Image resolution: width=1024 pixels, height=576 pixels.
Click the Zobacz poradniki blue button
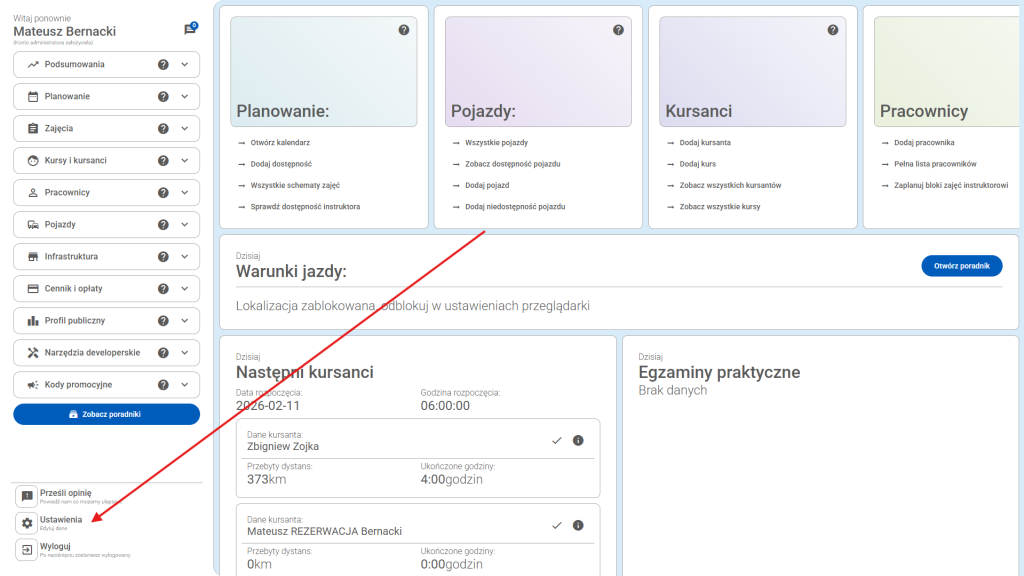coord(106,413)
